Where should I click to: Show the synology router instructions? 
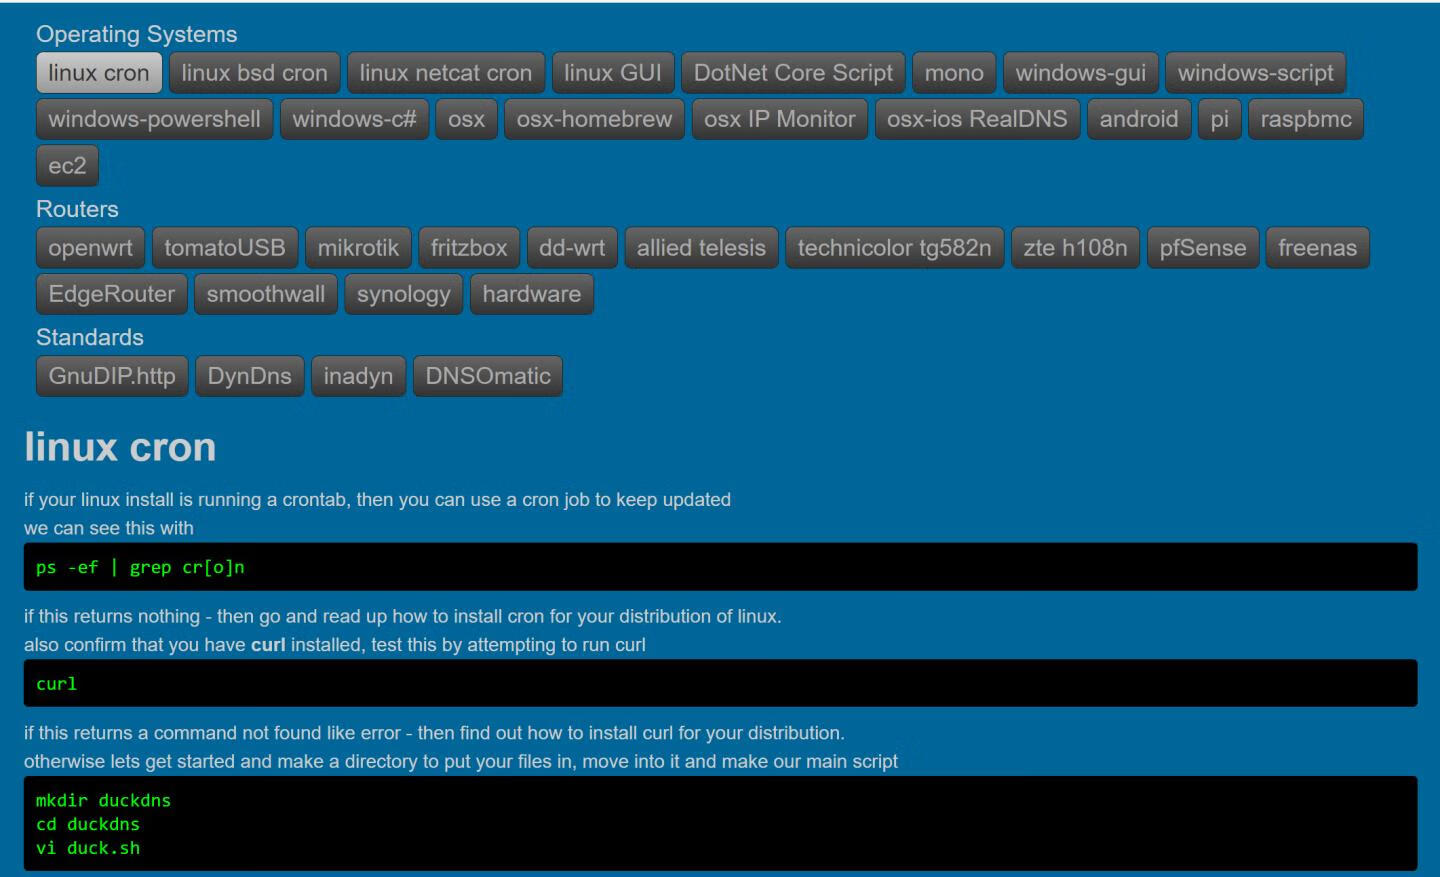tap(403, 294)
